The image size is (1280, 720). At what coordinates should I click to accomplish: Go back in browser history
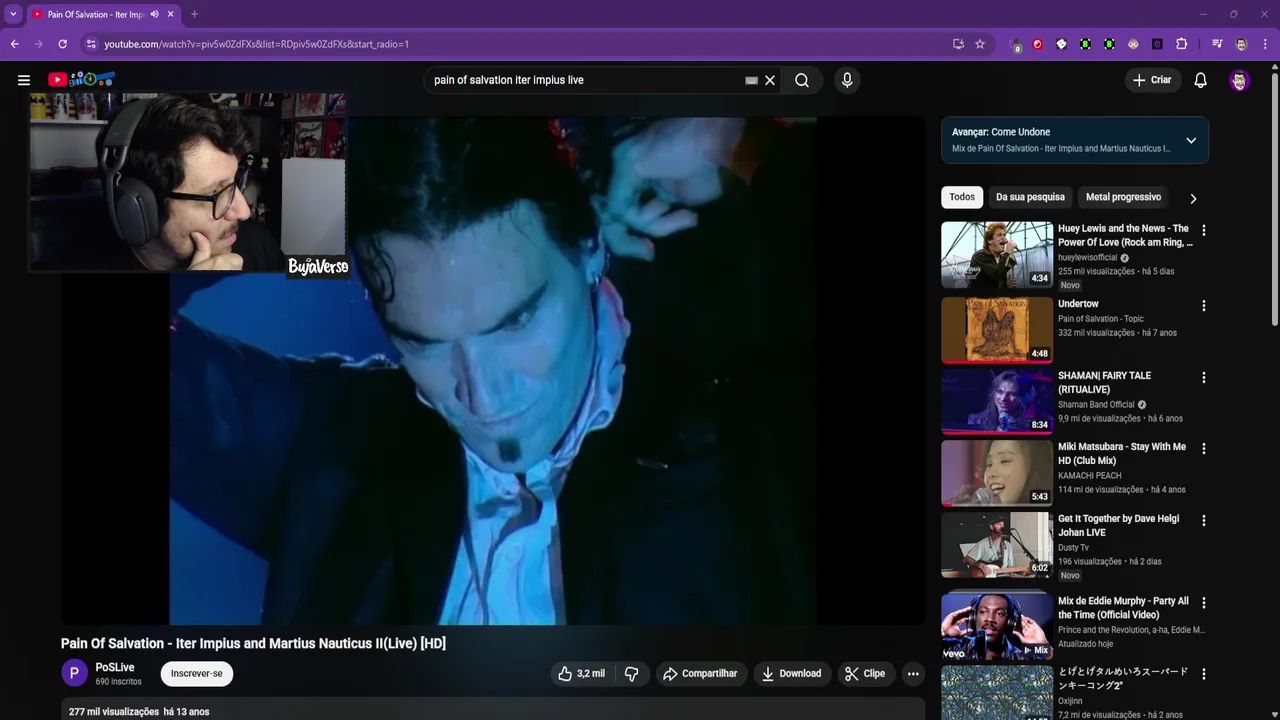[15, 44]
